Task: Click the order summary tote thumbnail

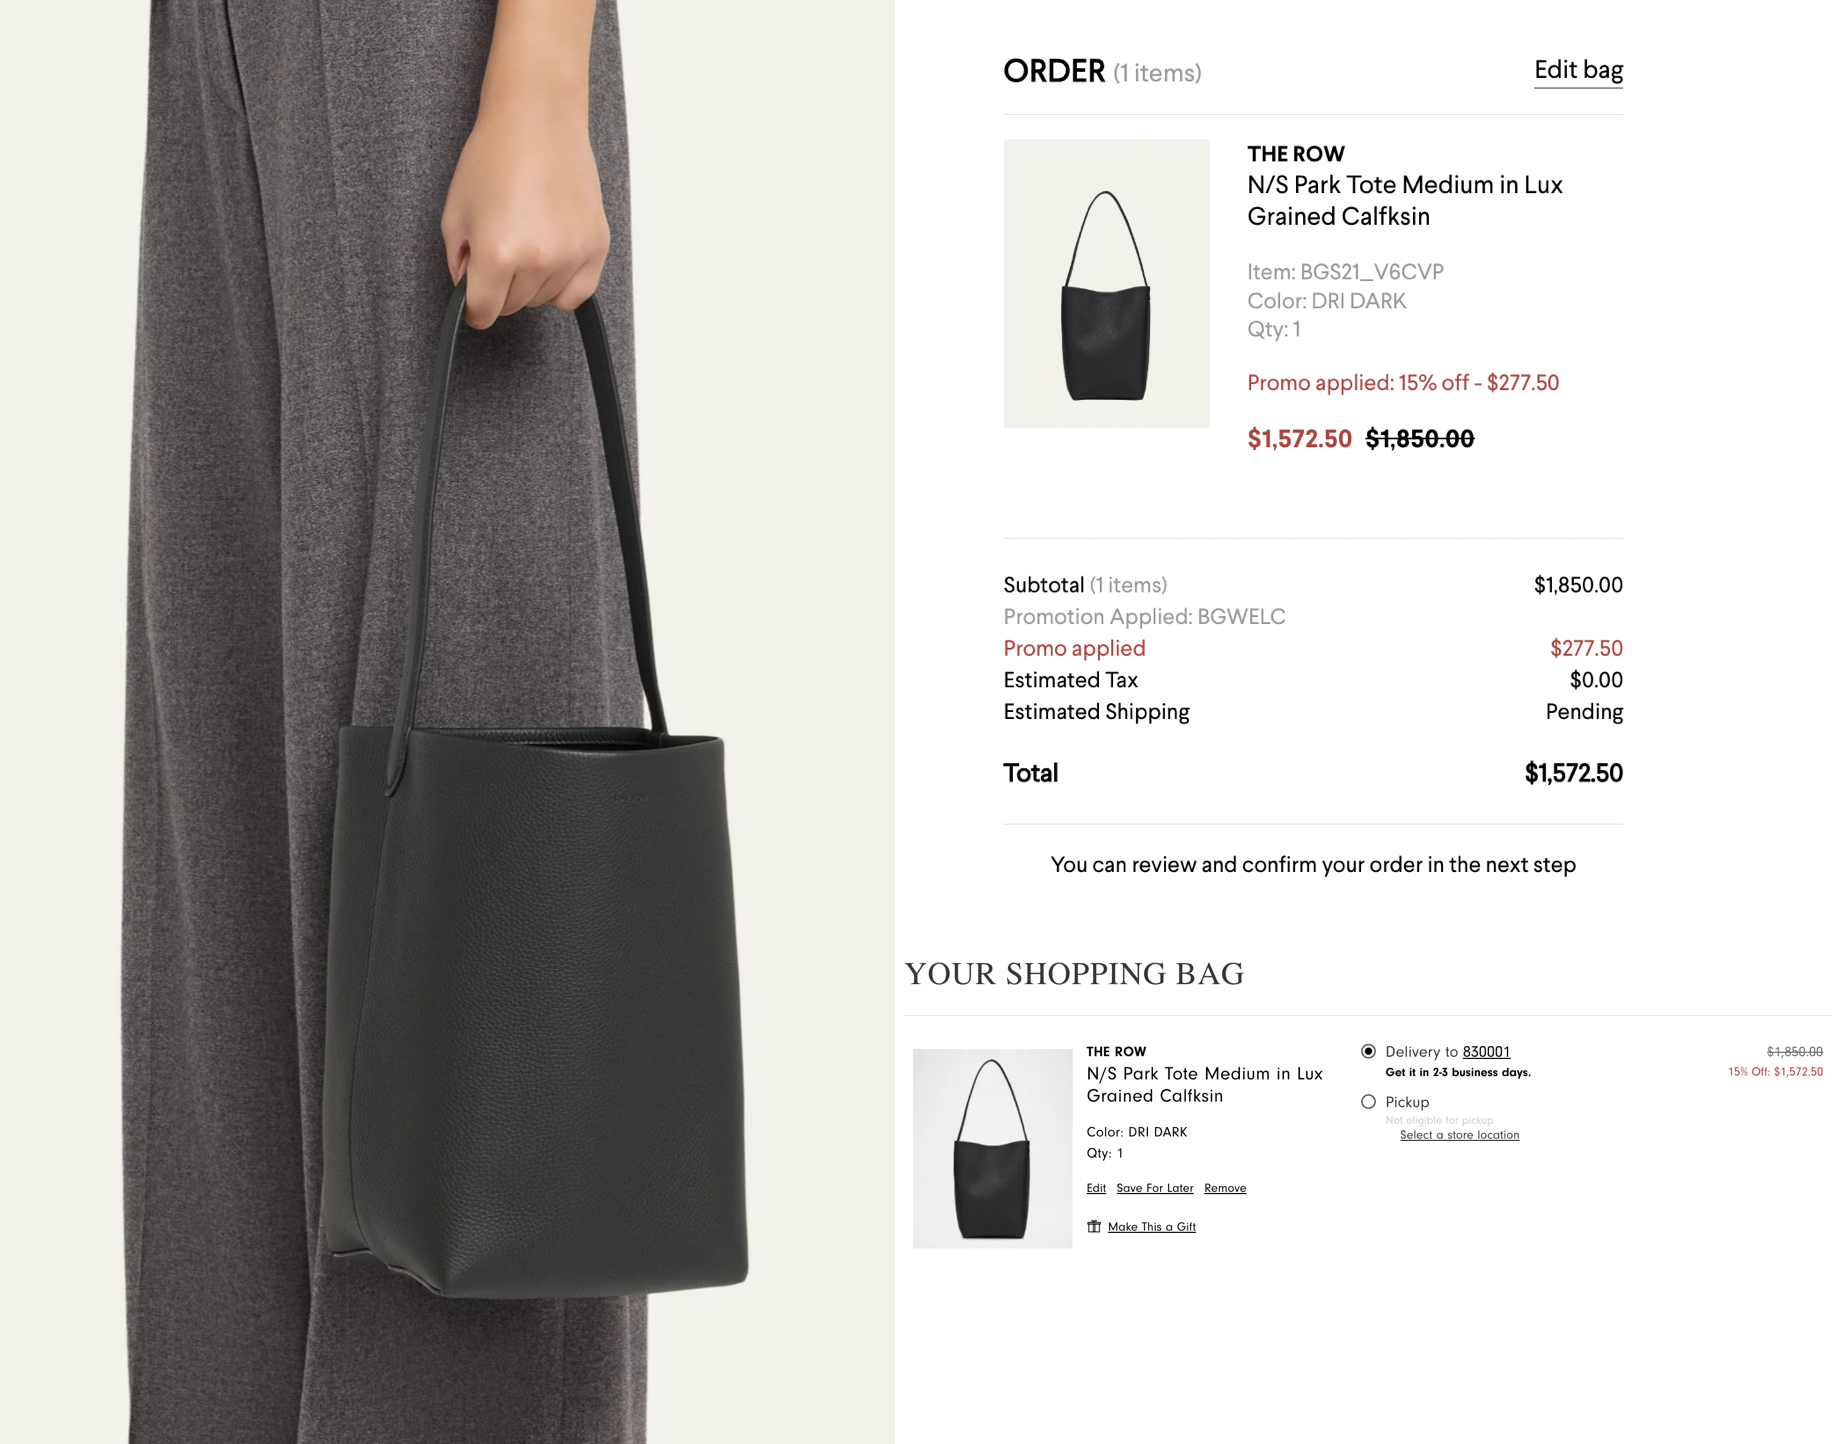Action: [x=1106, y=284]
